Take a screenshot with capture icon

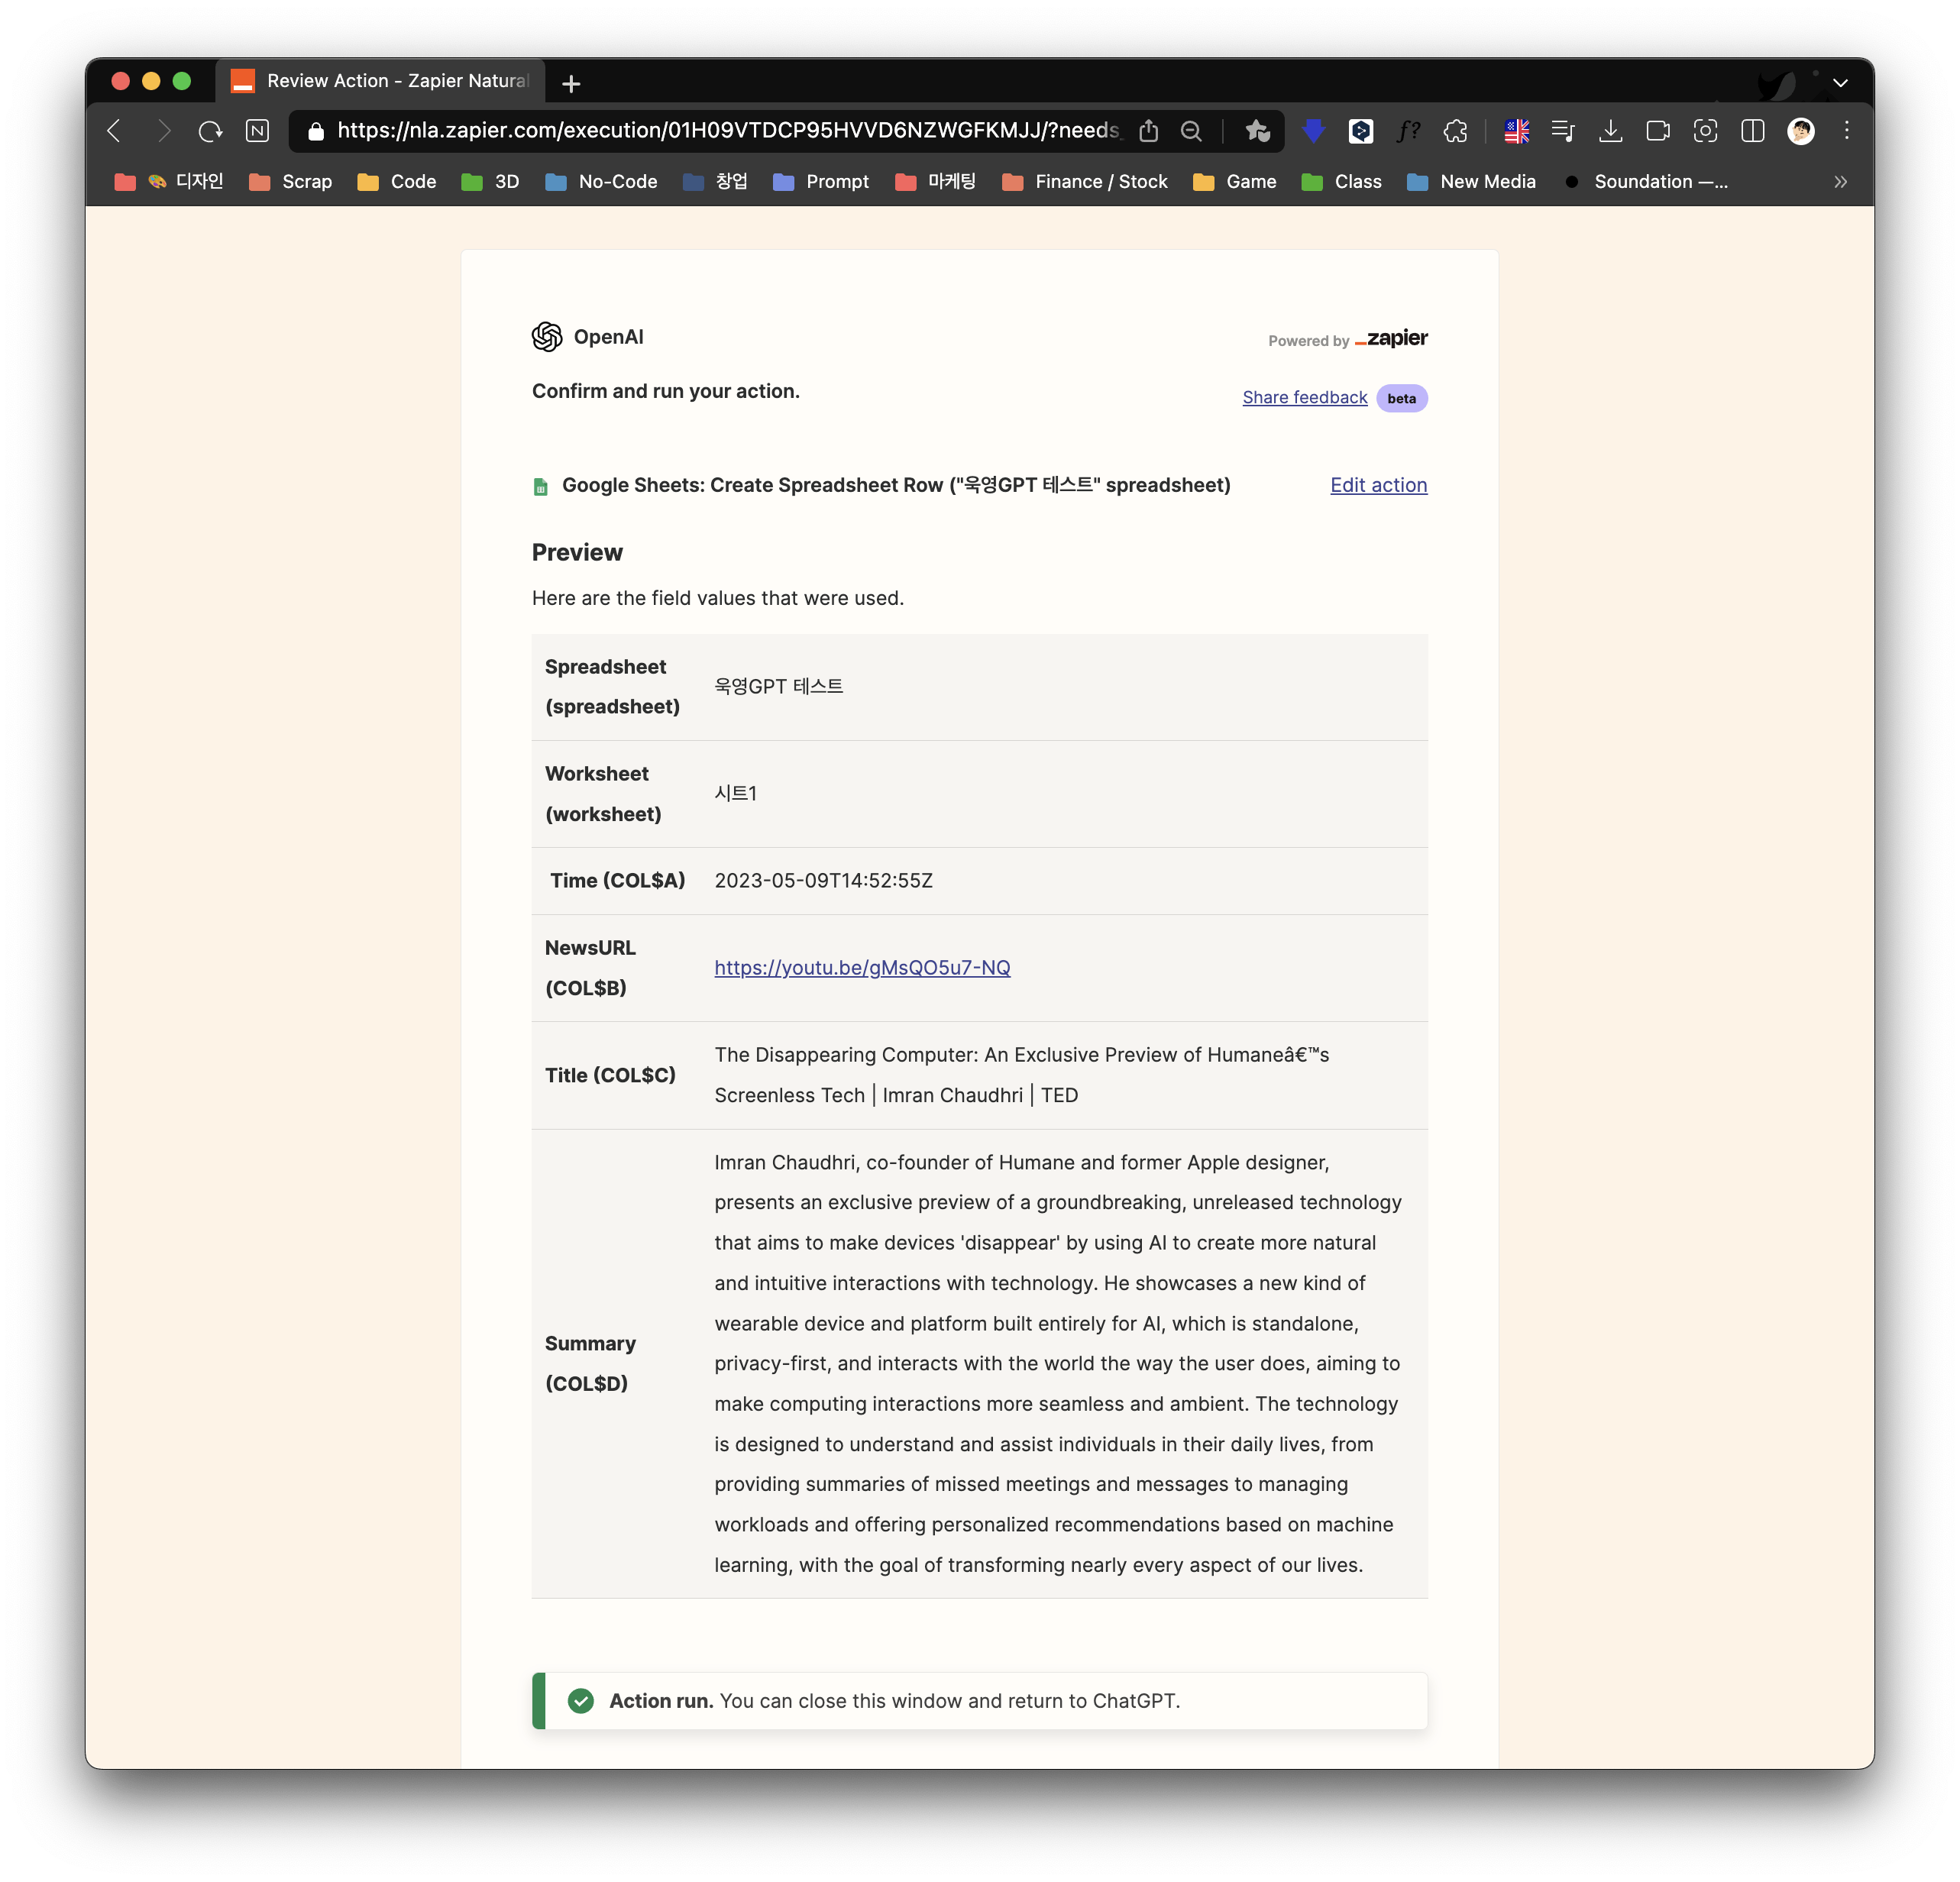[x=1706, y=131]
